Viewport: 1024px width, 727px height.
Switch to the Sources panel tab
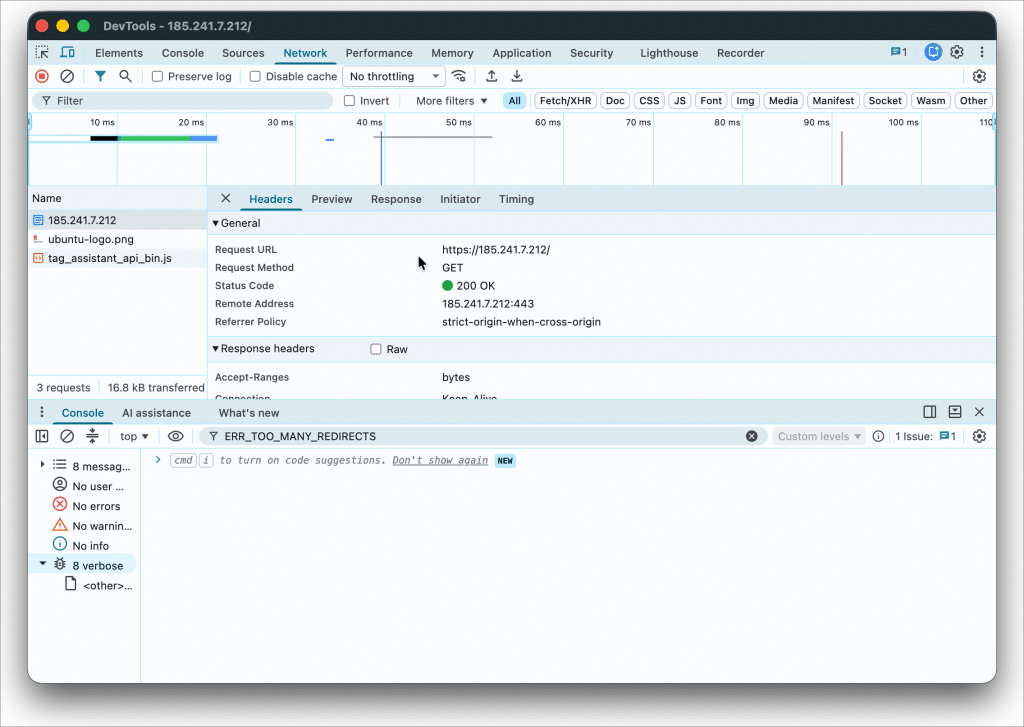point(243,53)
